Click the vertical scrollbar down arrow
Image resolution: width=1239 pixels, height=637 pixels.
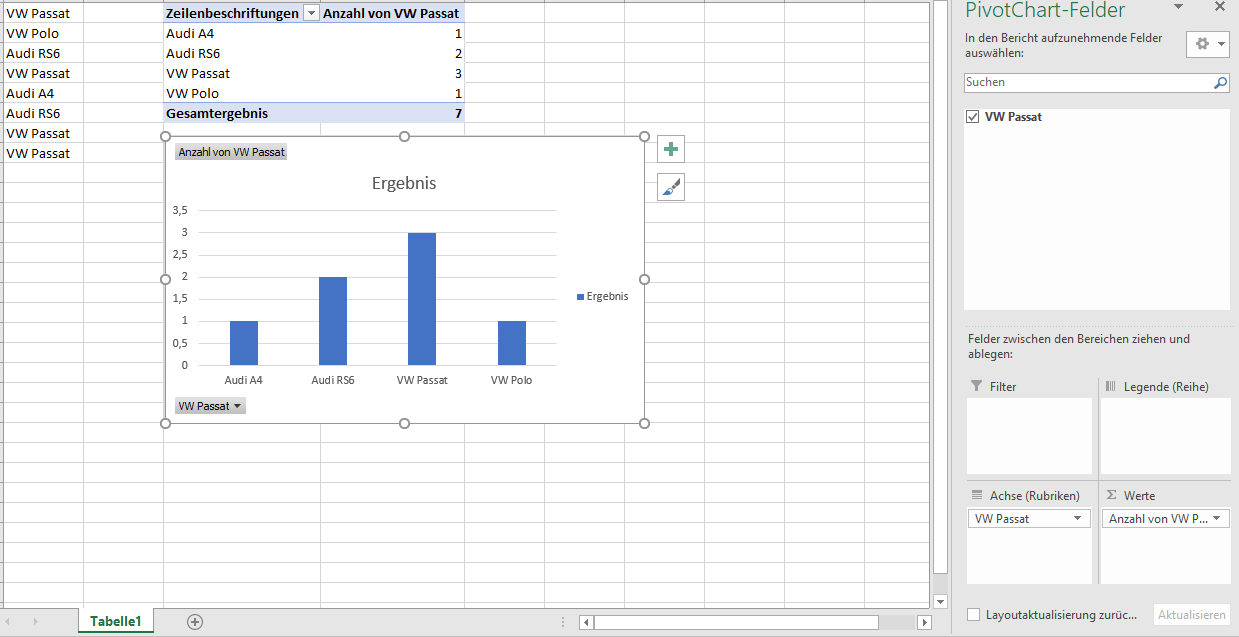(x=940, y=601)
